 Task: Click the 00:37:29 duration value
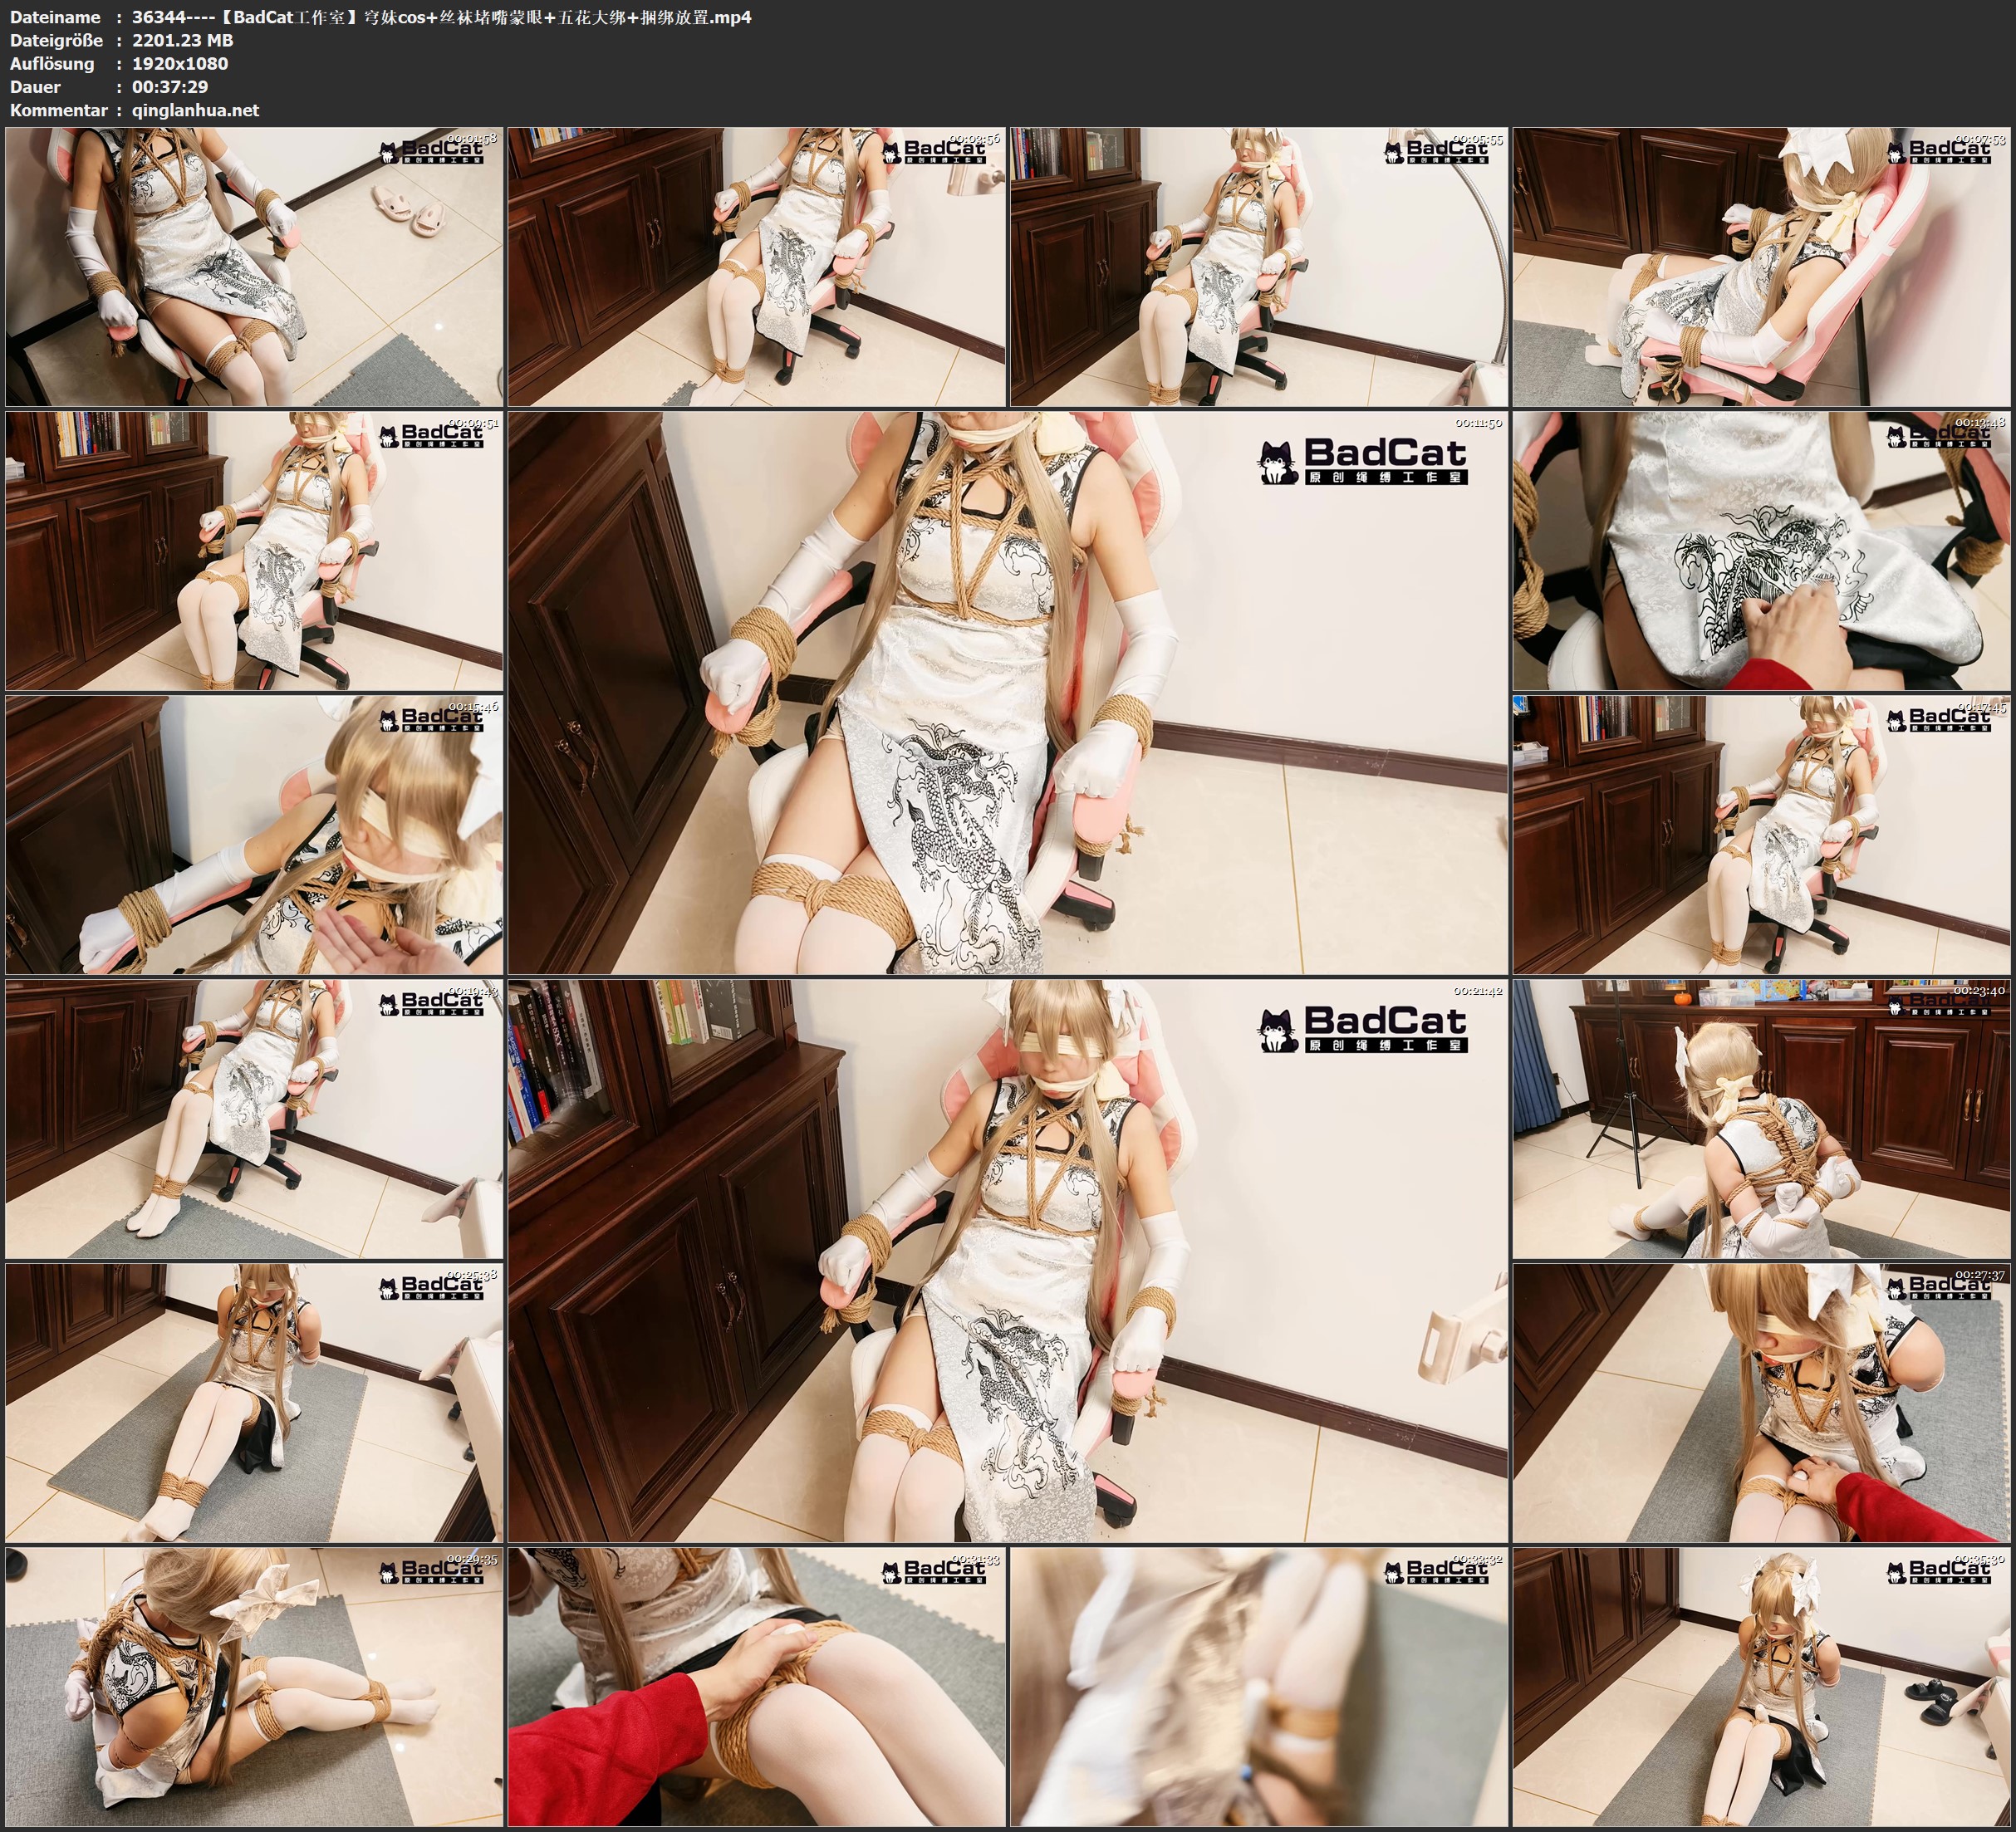(x=170, y=87)
